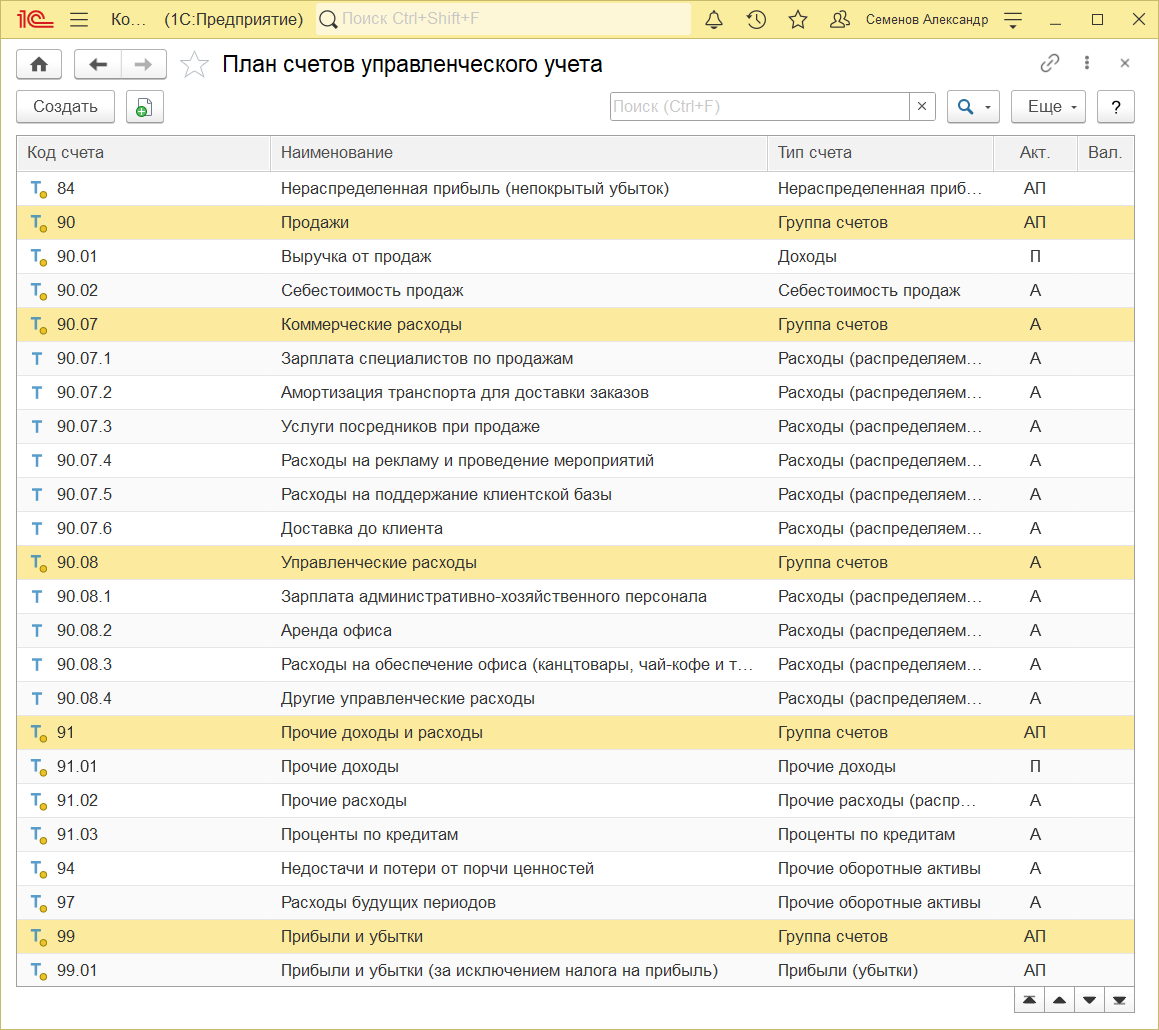Select row Другие управленческие расходы

click(x=575, y=699)
